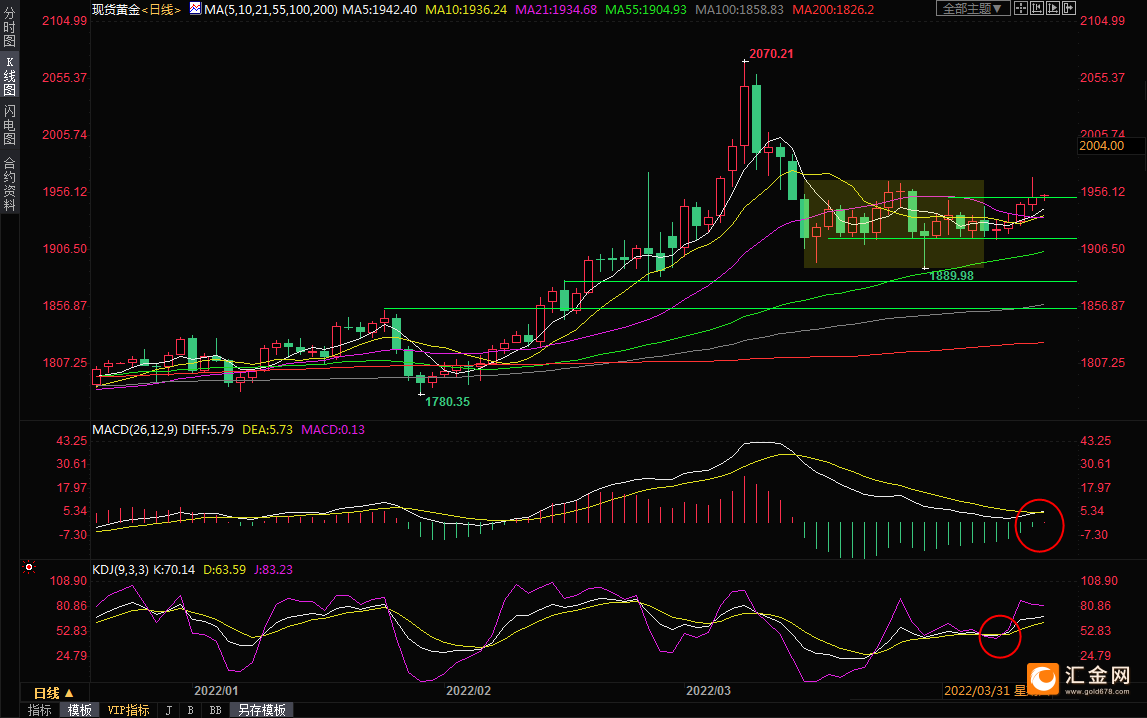Viewport: 1147px width, 718px height.
Task: Click the MA indicator chart icon
Action: pyautogui.click(x=195, y=8)
